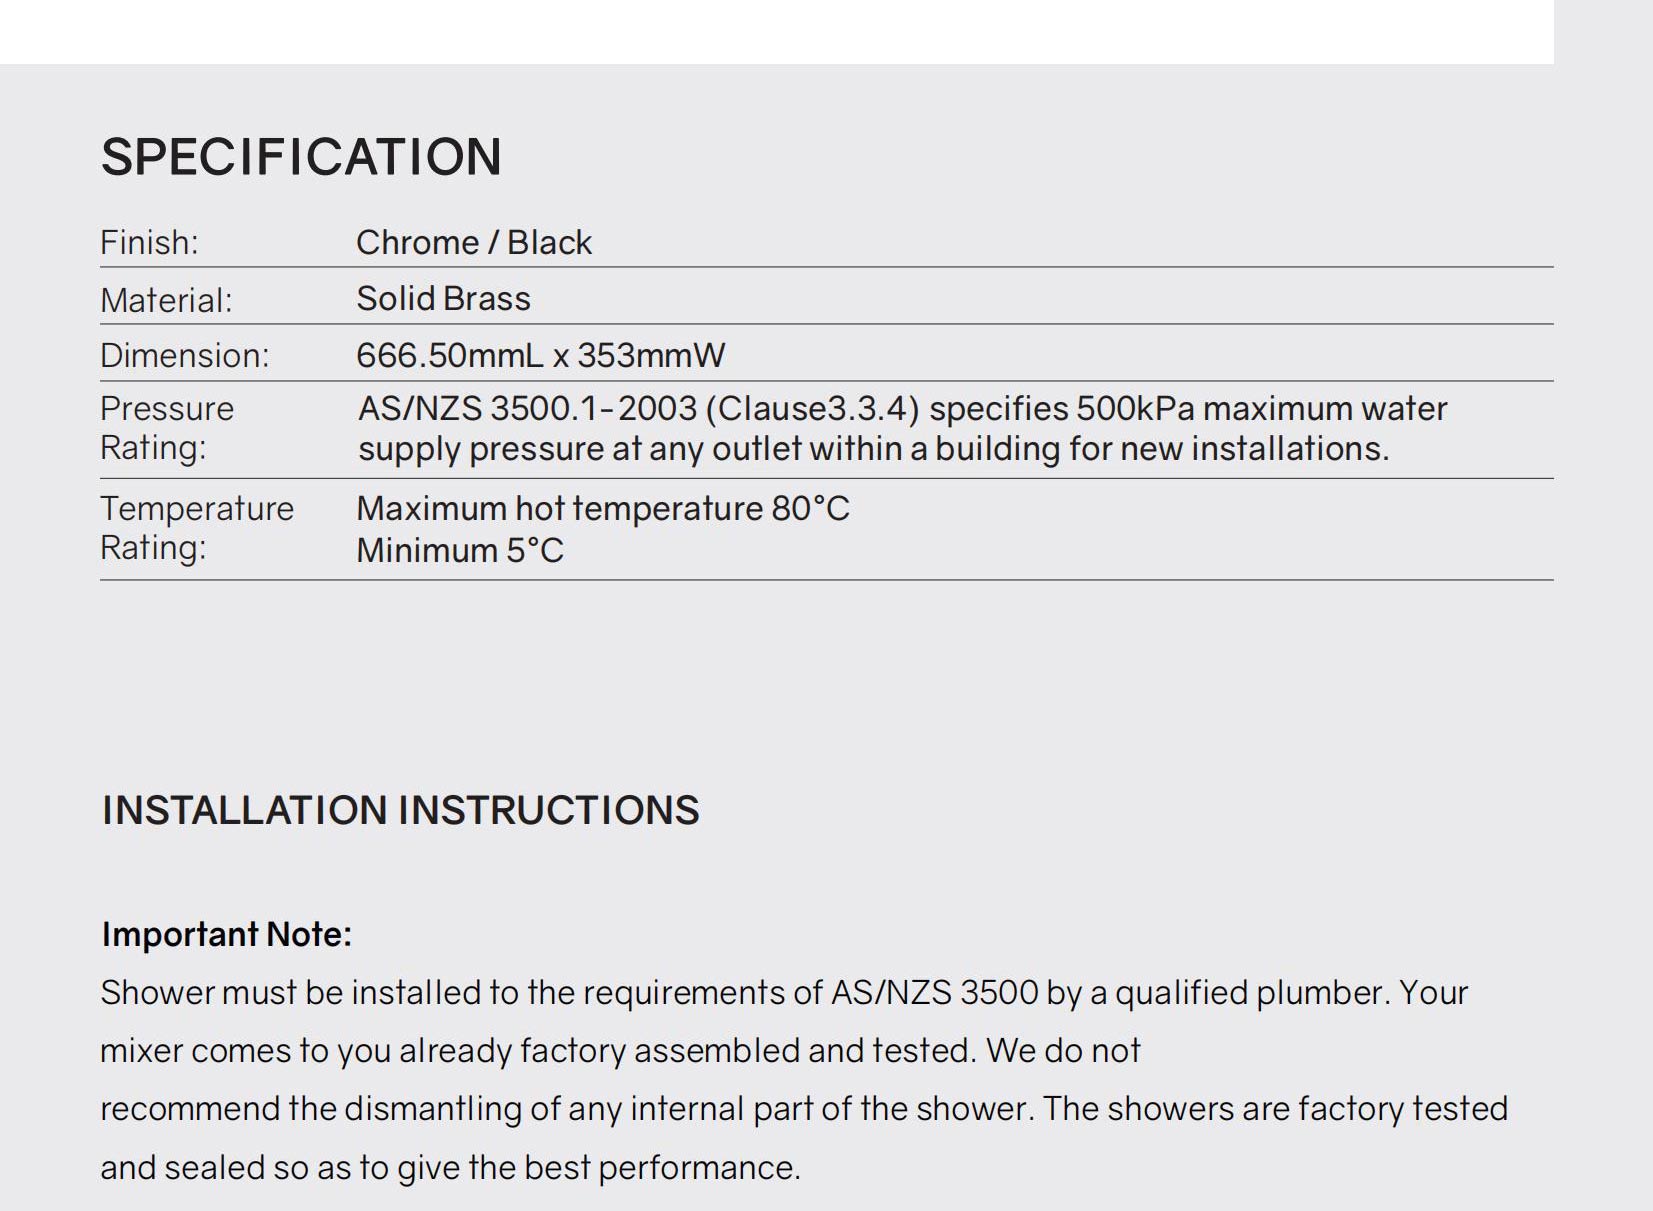Click the line starting "recommend the dismantling"
The image size is (1653, 1211).
click(803, 1109)
